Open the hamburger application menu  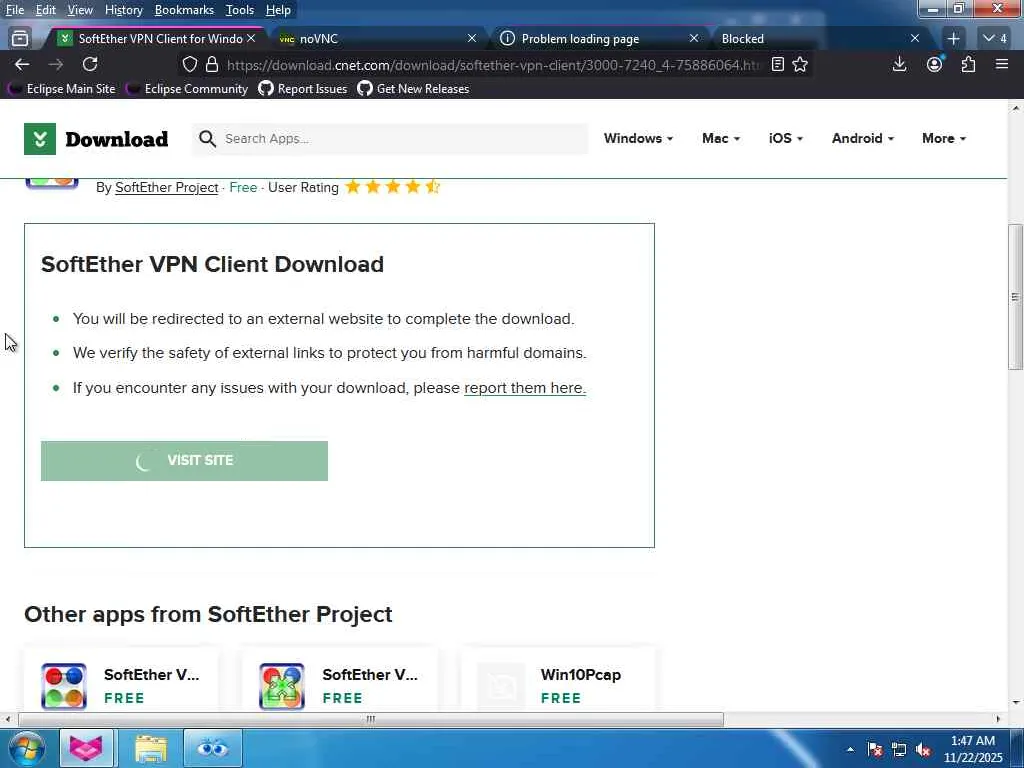click(1002, 64)
